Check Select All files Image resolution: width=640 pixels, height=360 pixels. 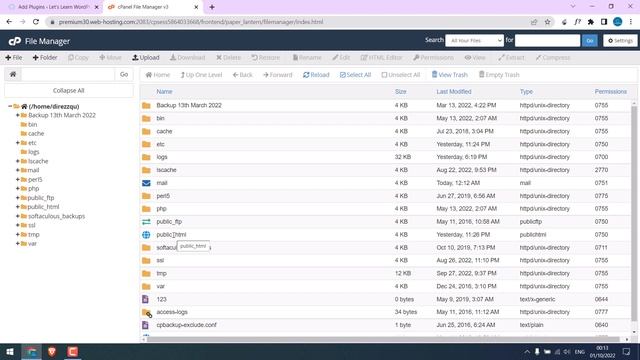click(x=355, y=75)
